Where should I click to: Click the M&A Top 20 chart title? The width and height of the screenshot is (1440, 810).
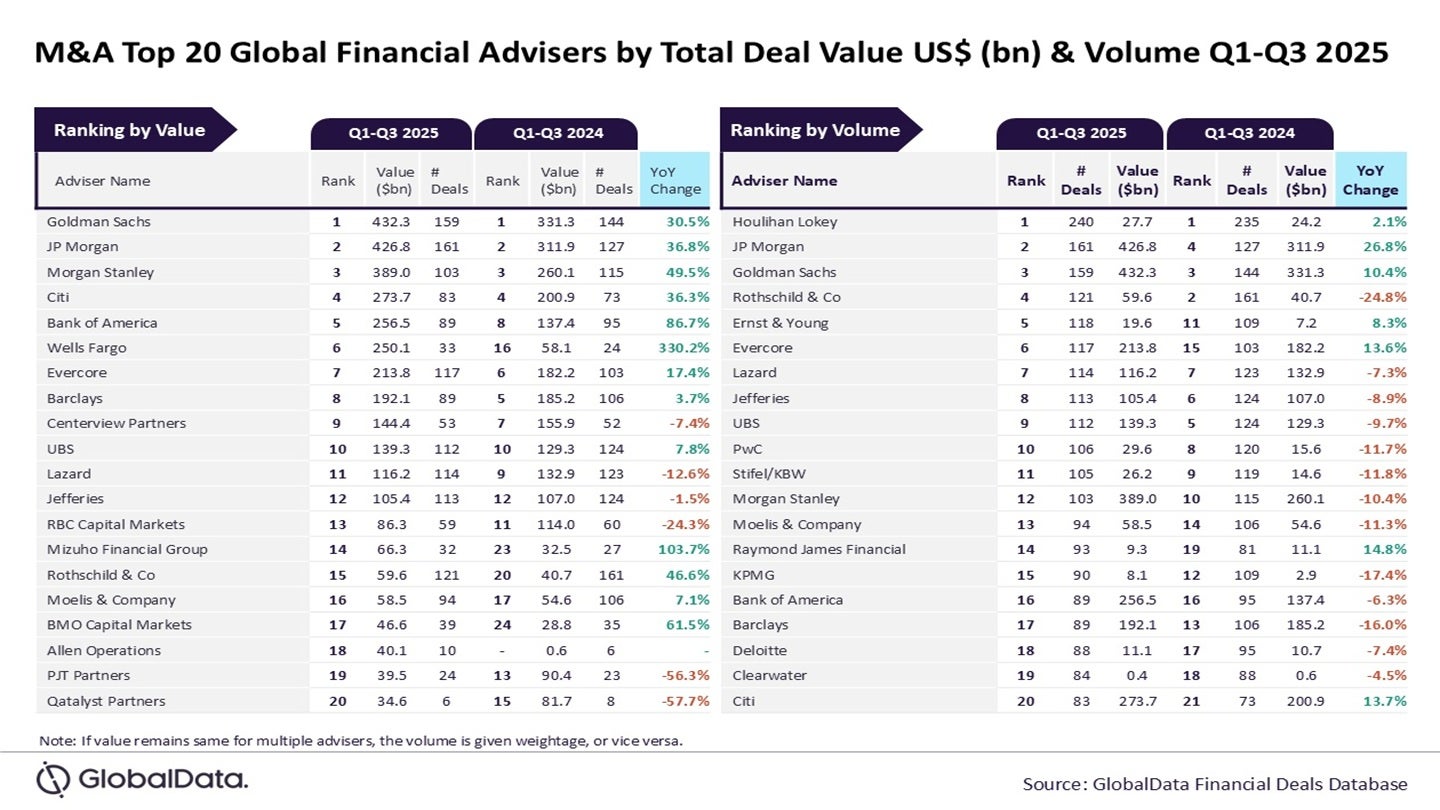click(711, 52)
